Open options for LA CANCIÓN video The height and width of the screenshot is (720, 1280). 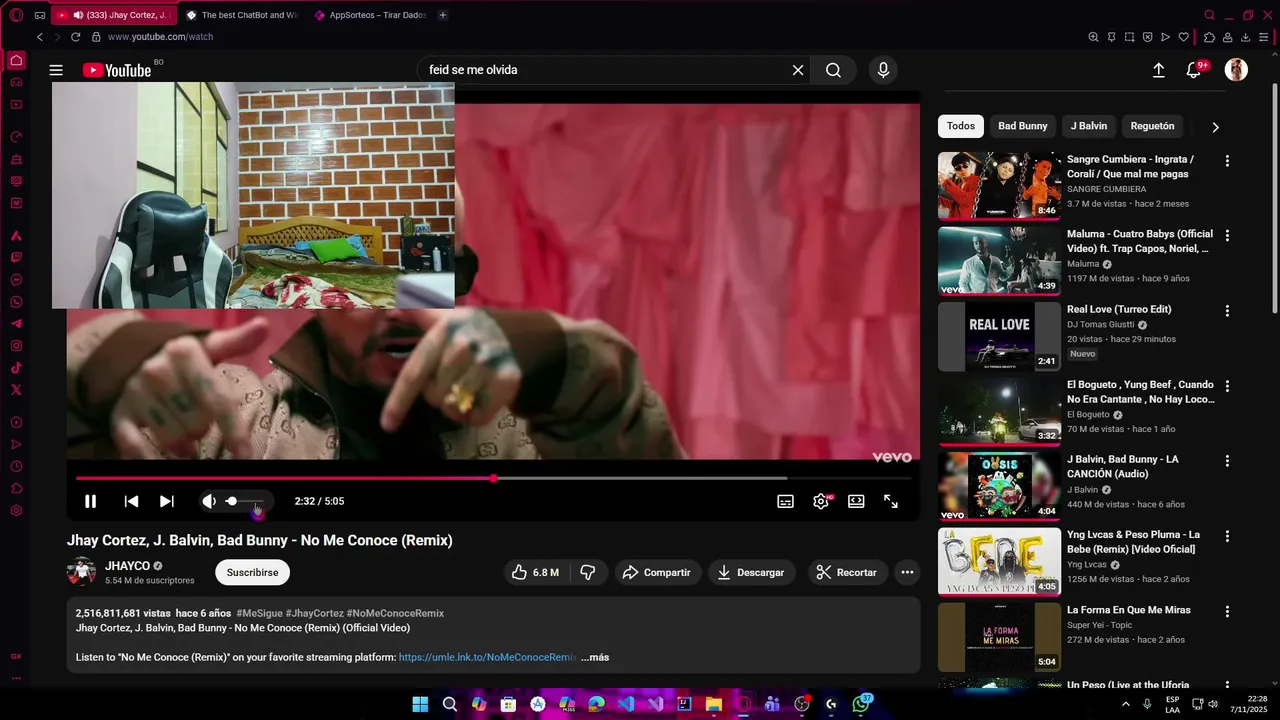click(1227, 460)
